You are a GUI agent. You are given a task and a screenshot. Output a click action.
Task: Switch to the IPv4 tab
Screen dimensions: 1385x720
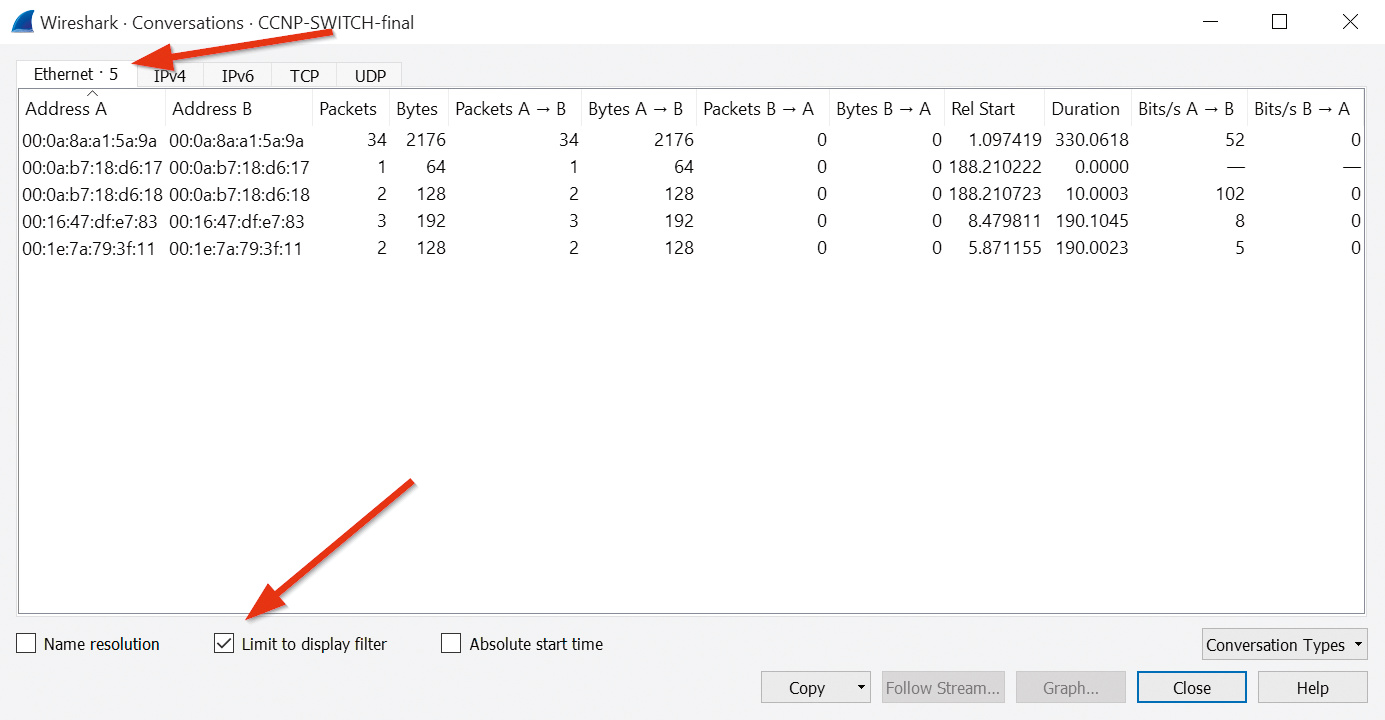[171, 76]
